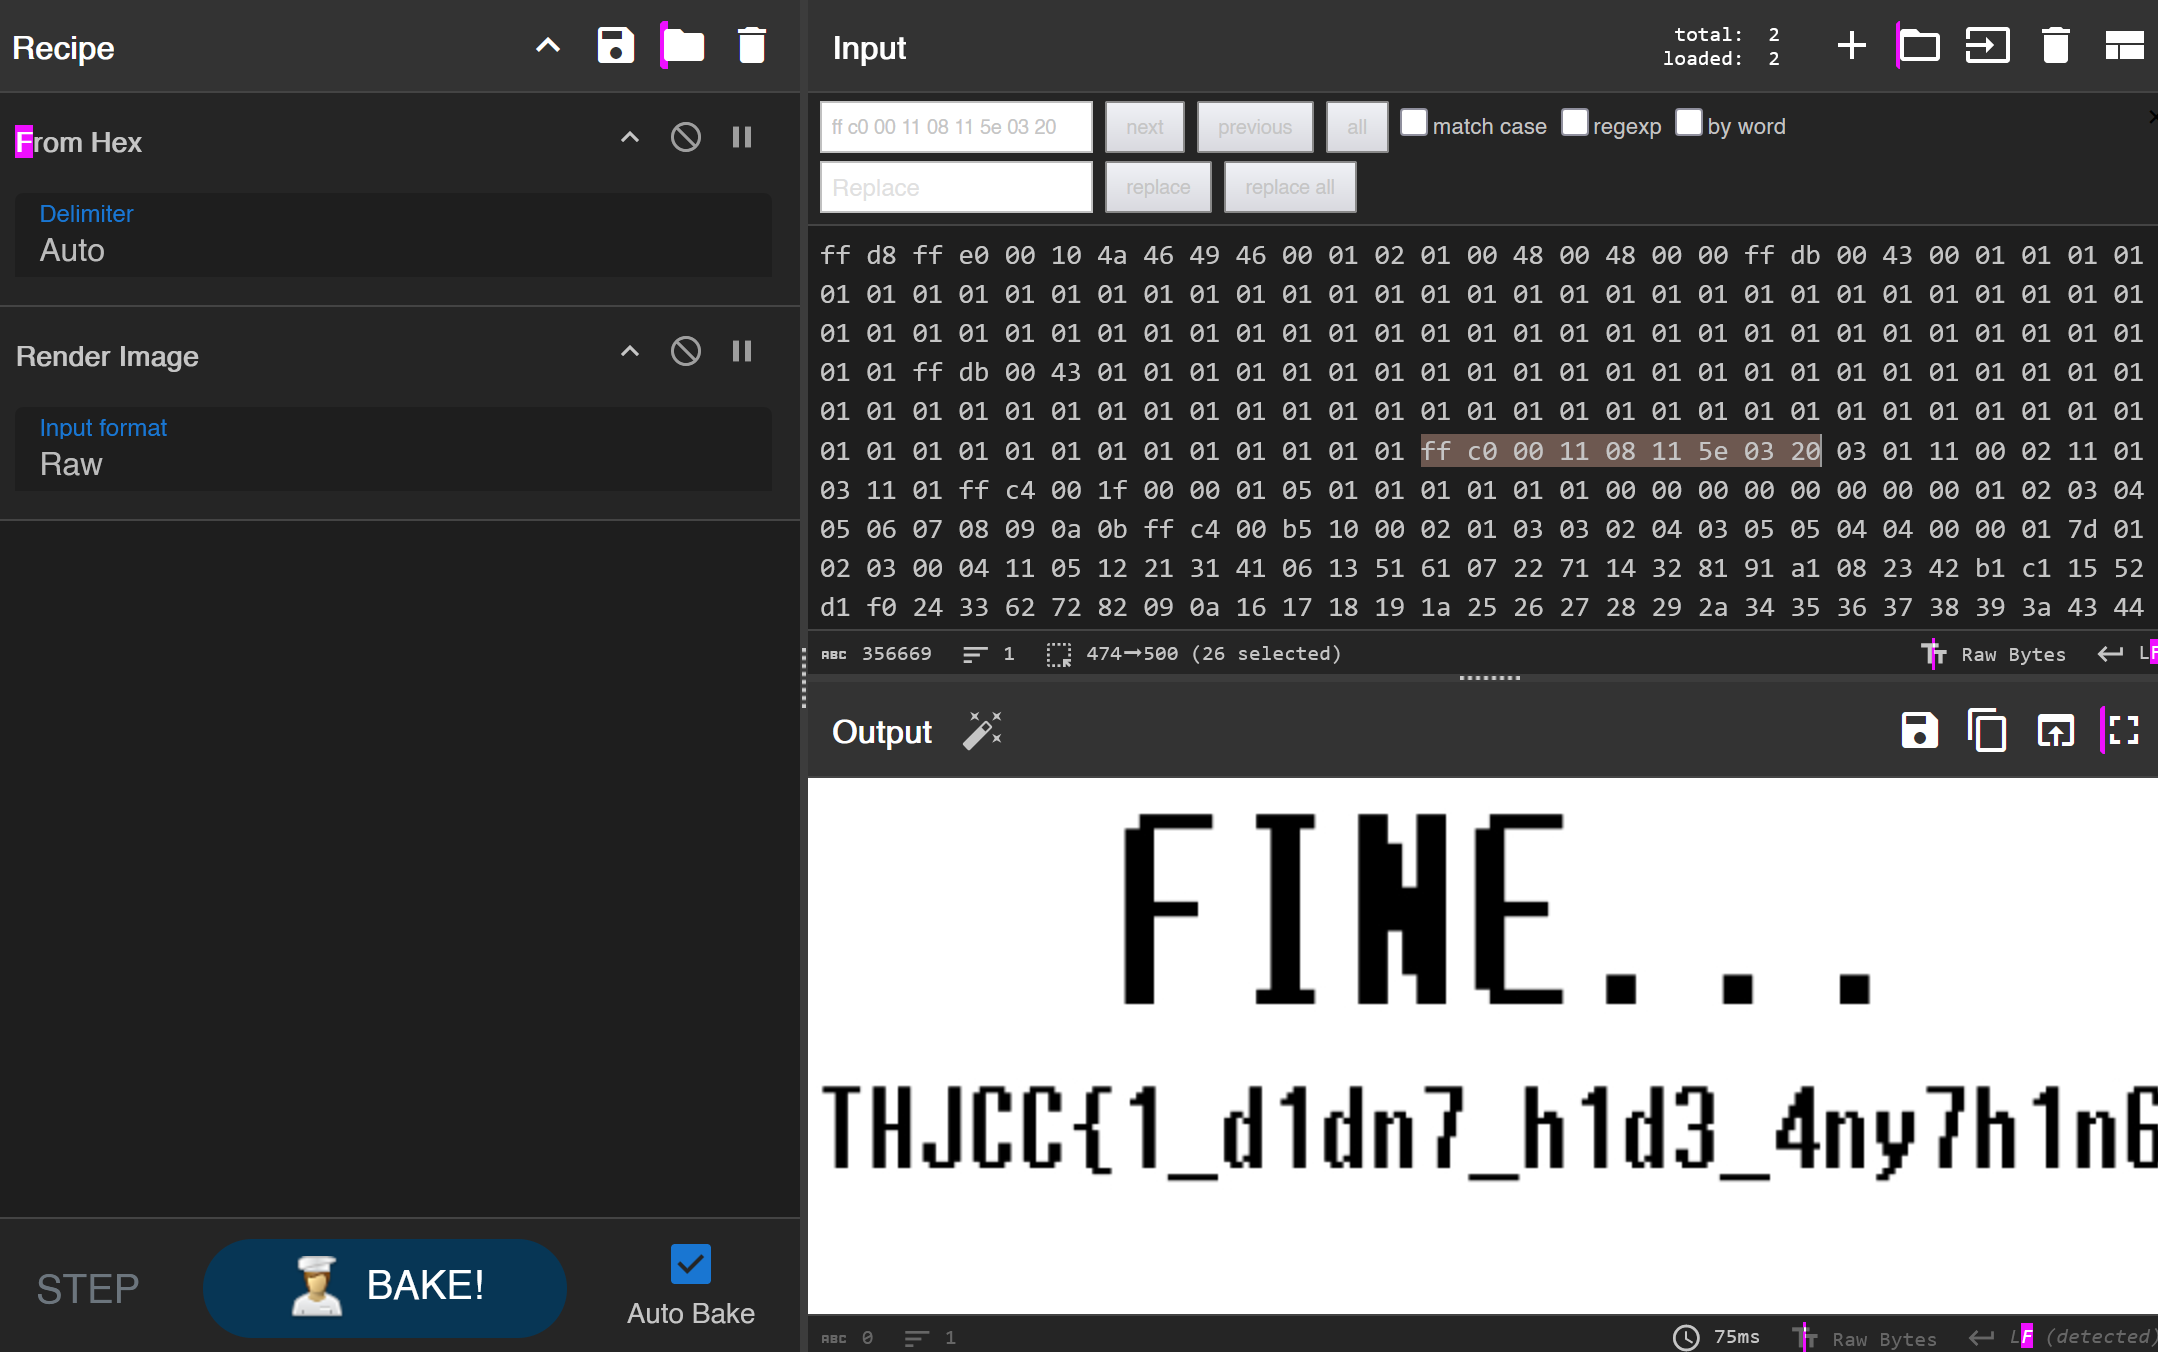The height and width of the screenshot is (1352, 2158).
Task: Tick the regexp checkbox
Action: (1574, 123)
